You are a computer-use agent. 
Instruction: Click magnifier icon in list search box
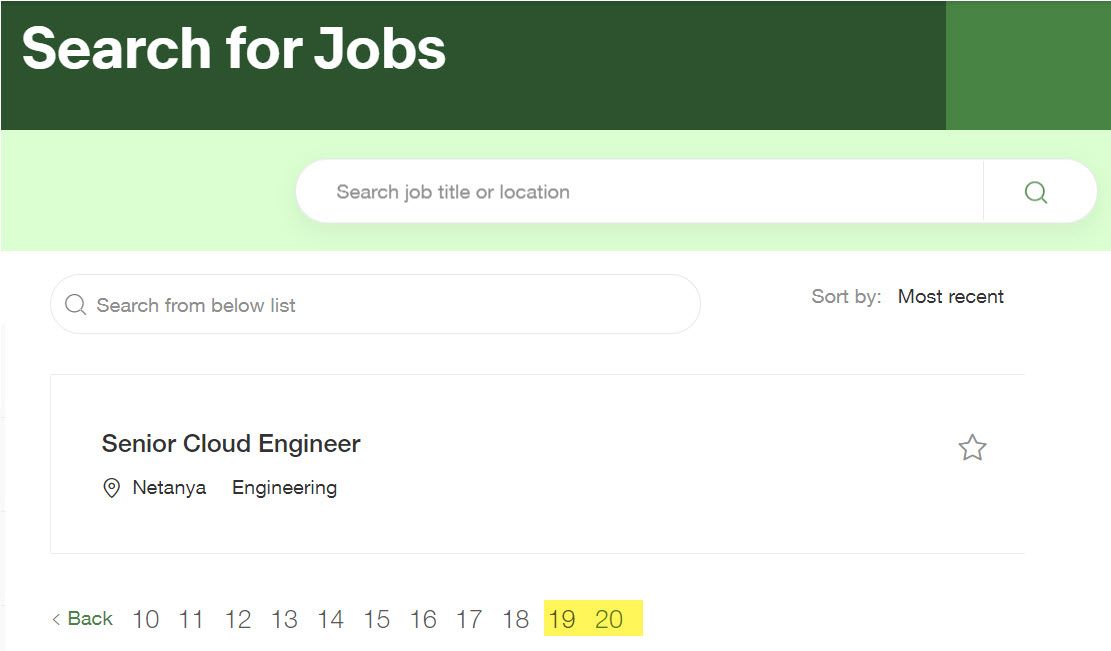[x=75, y=305]
